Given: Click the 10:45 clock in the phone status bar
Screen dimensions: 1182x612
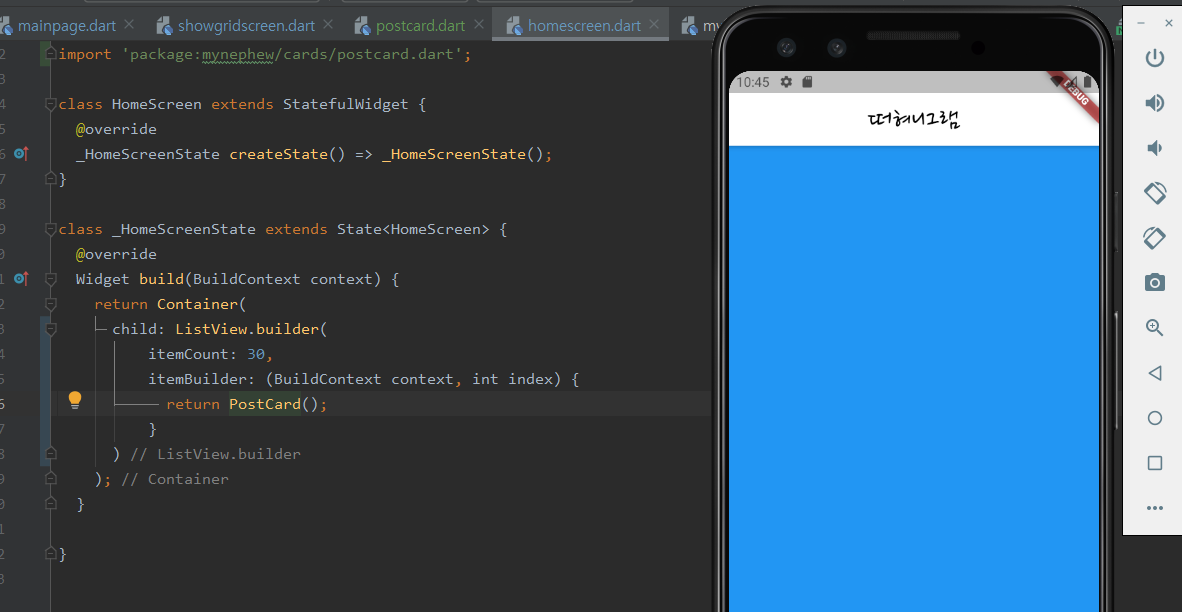Looking at the screenshot, I should click(752, 82).
